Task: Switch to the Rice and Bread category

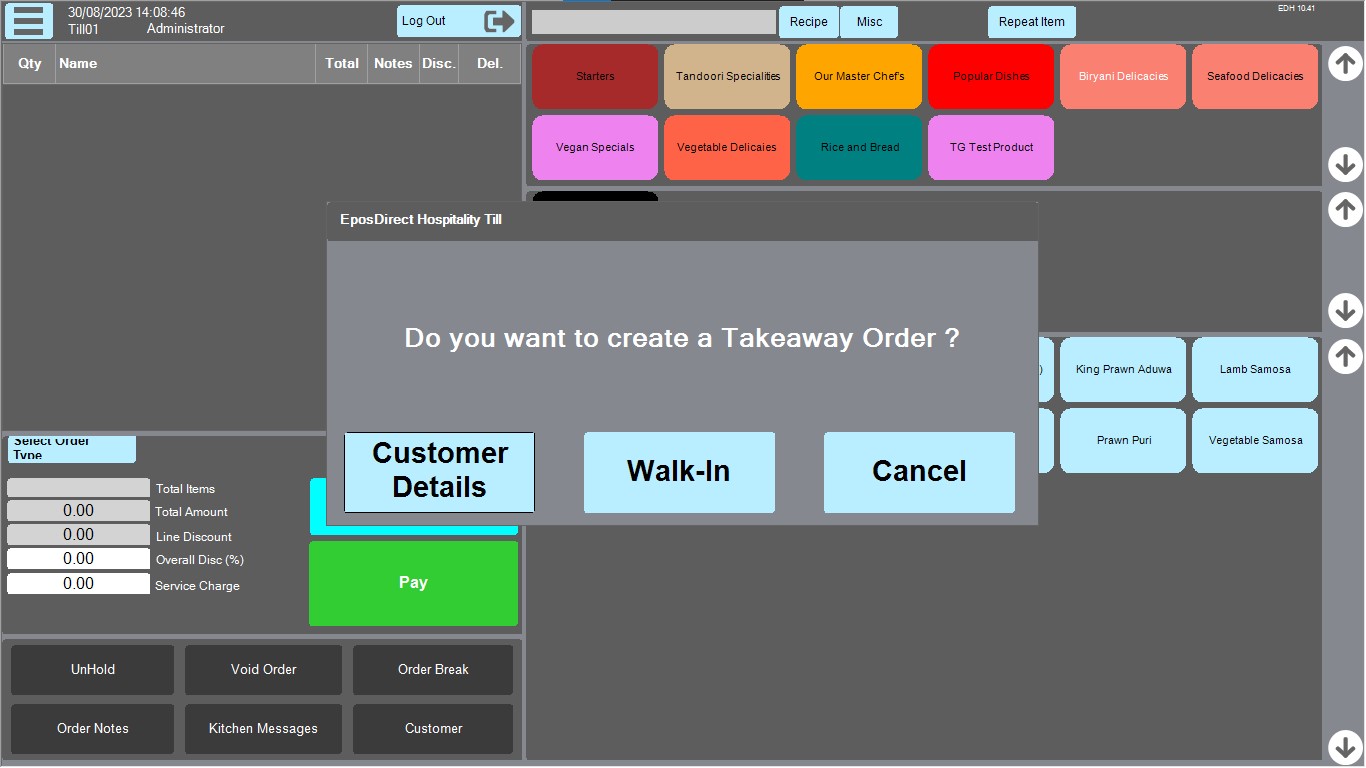Action: click(859, 148)
